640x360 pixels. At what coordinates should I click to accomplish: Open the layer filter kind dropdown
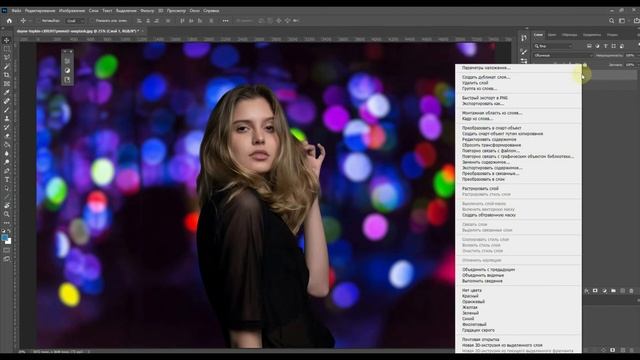[x=554, y=46]
